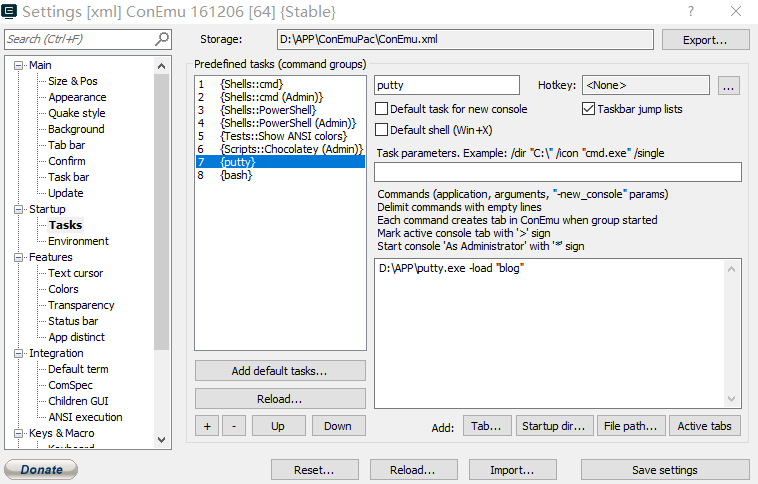Click the Donate button
758x484 pixels.
(41, 469)
